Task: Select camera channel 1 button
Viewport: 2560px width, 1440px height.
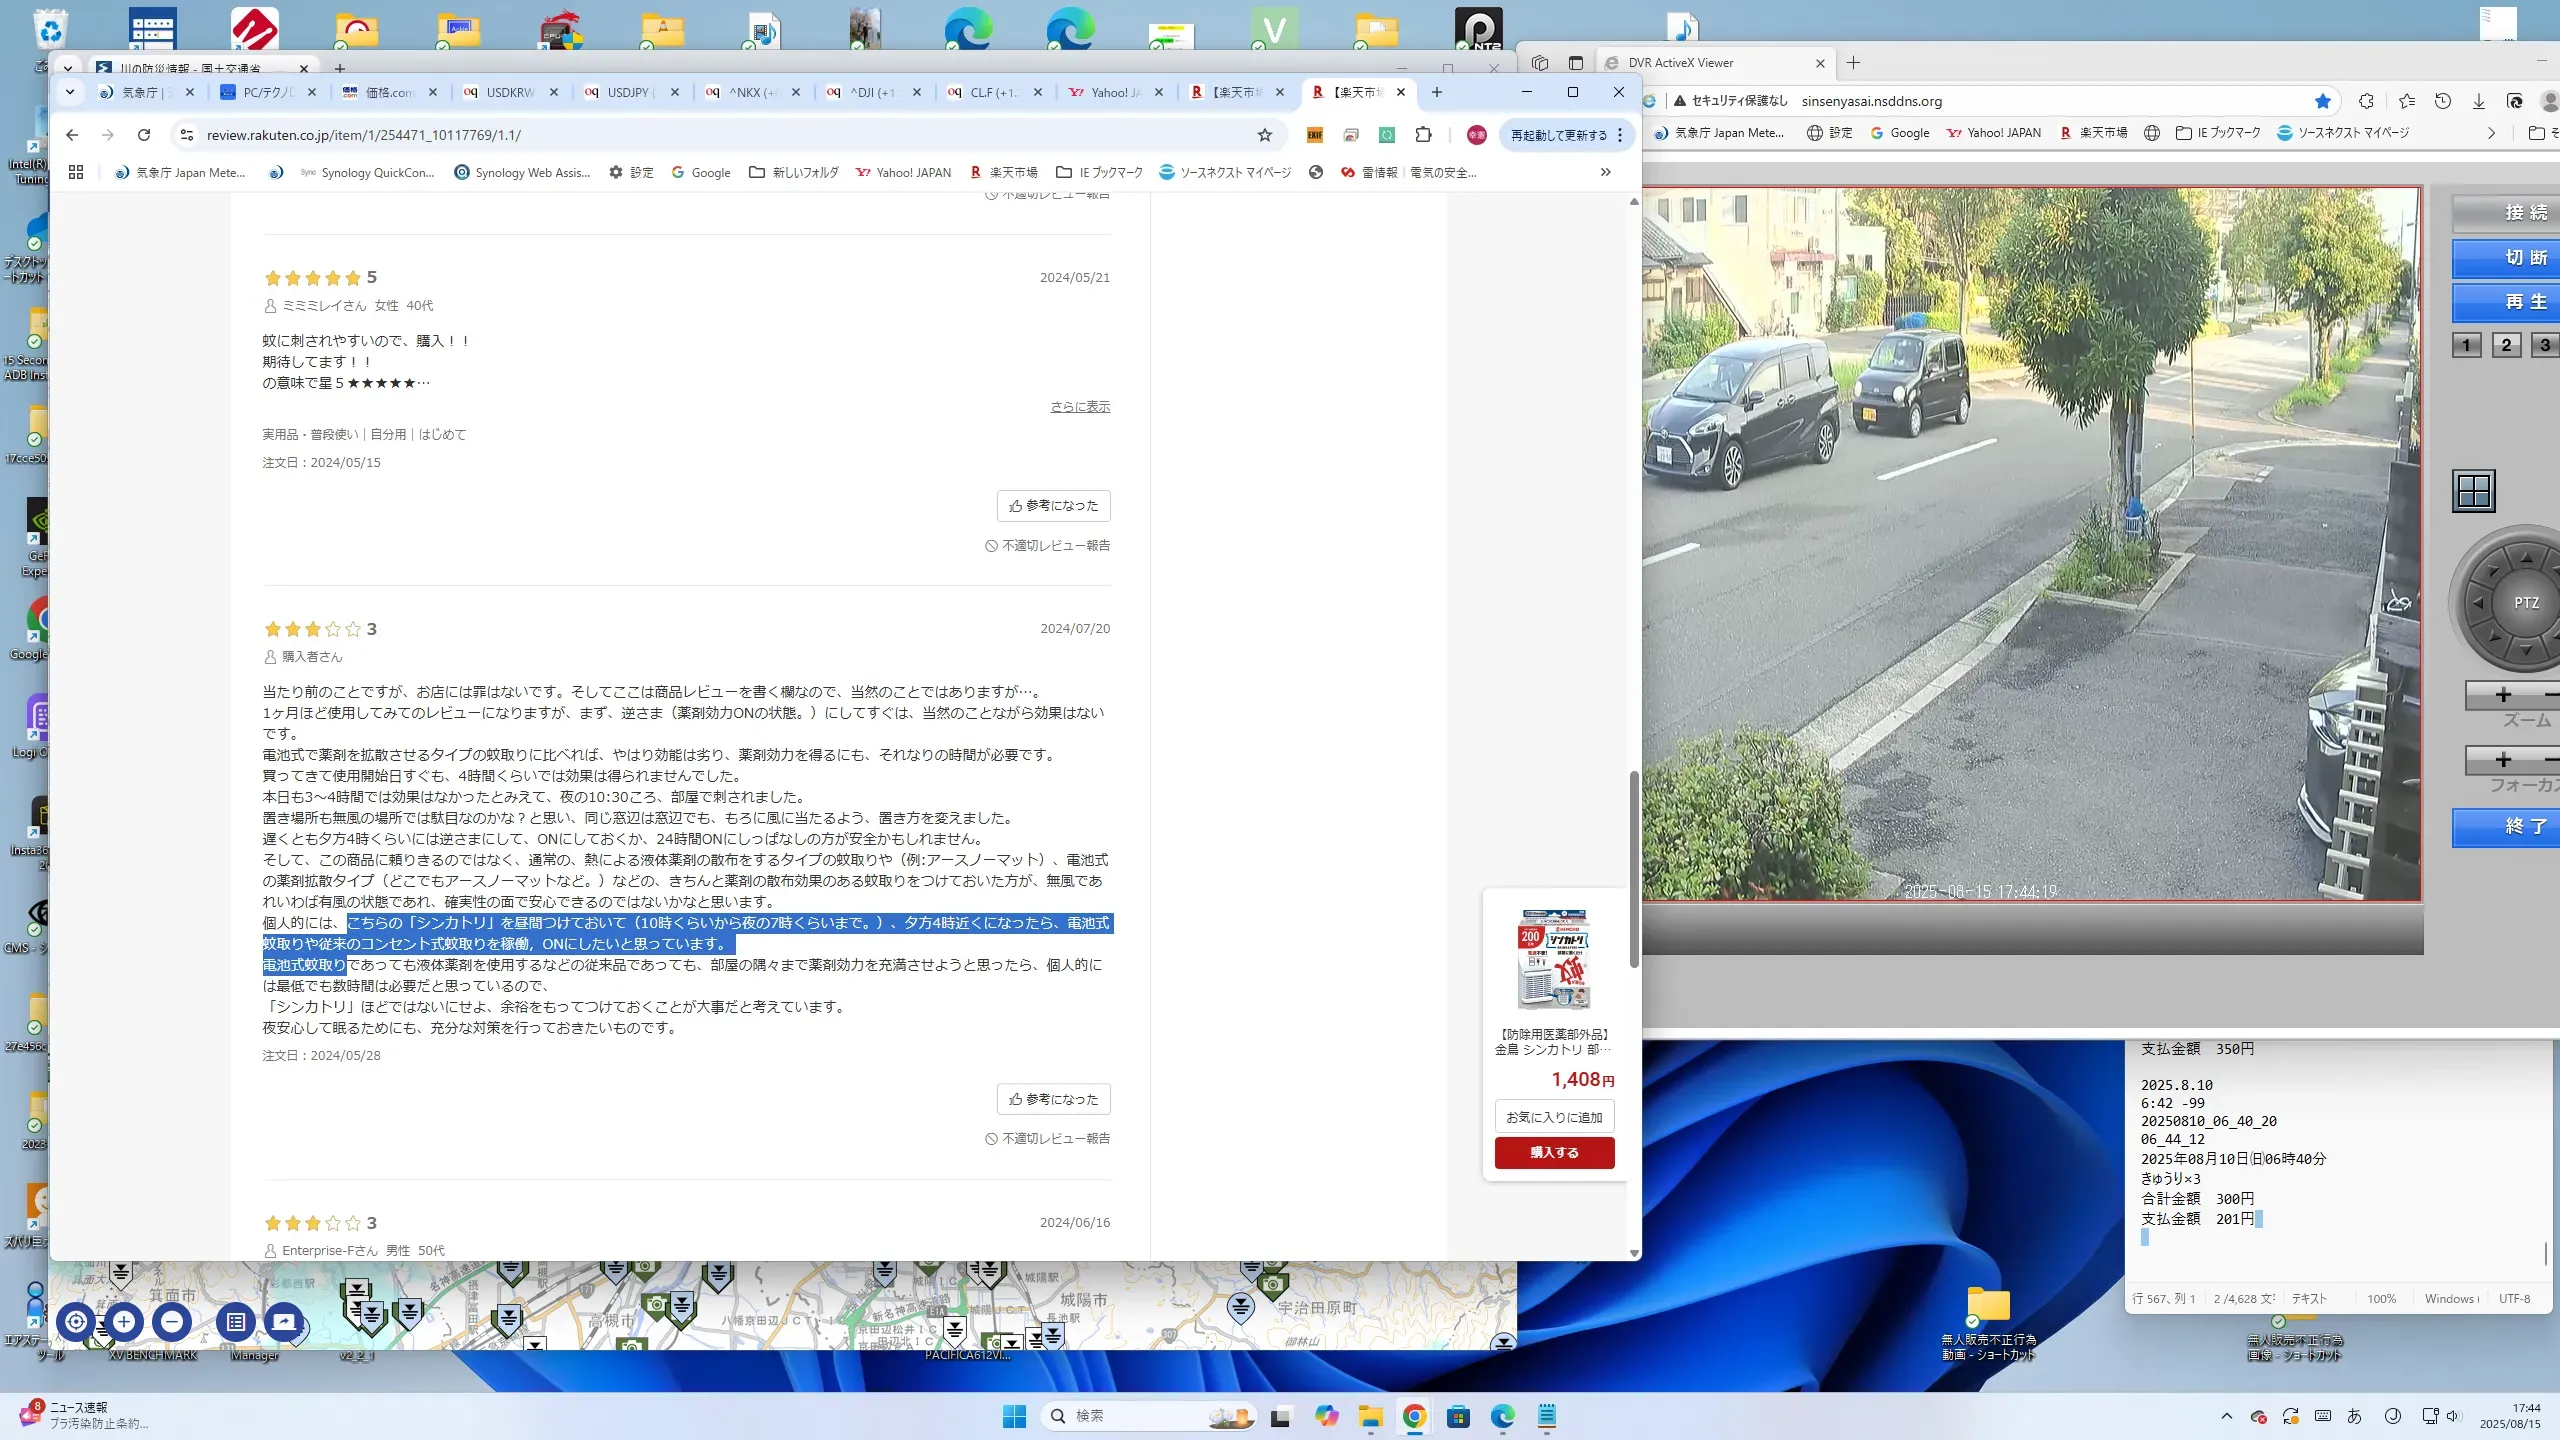Action: (x=2466, y=345)
